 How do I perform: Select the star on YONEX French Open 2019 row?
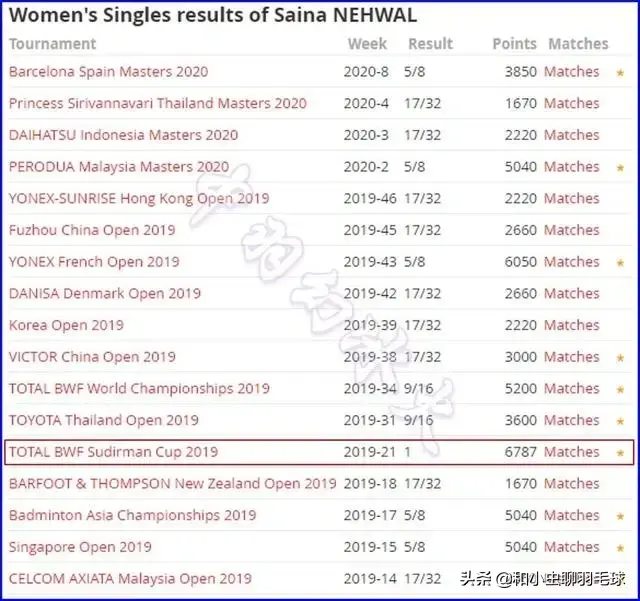coord(620,263)
